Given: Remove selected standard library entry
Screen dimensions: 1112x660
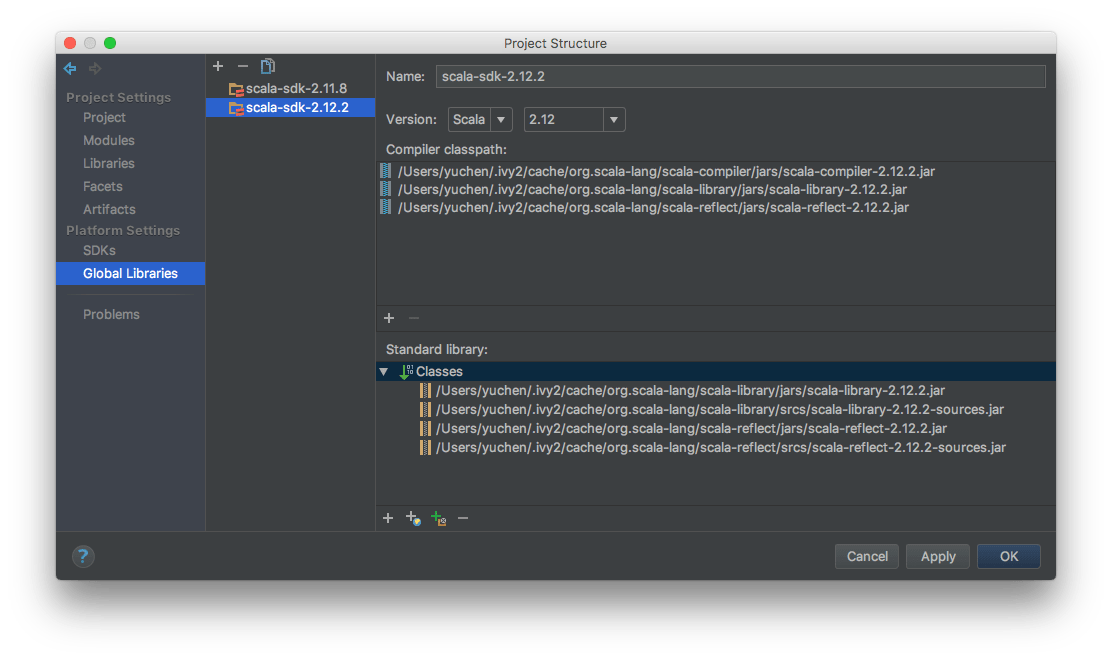Looking at the screenshot, I should click(463, 518).
